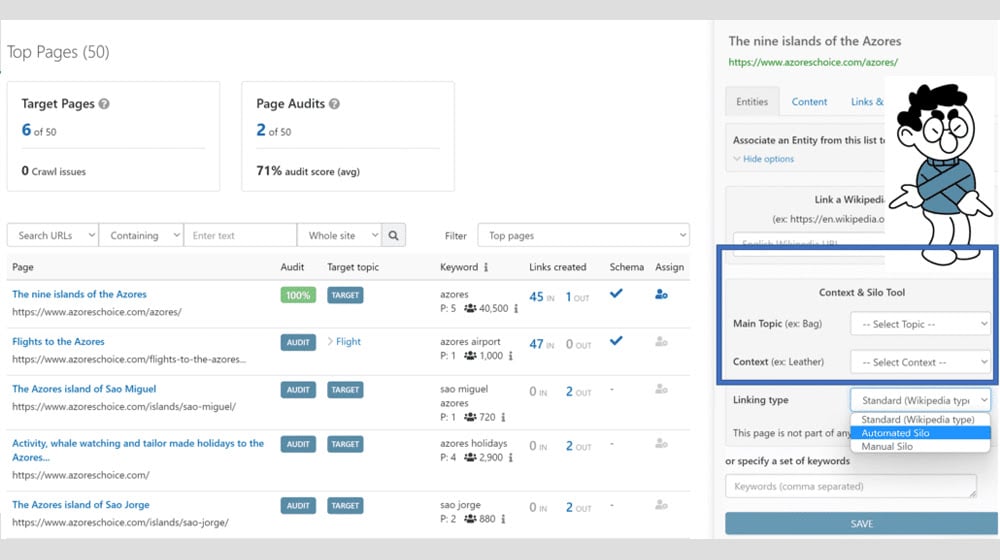Click the 2 of 50 page audits count

274,130
